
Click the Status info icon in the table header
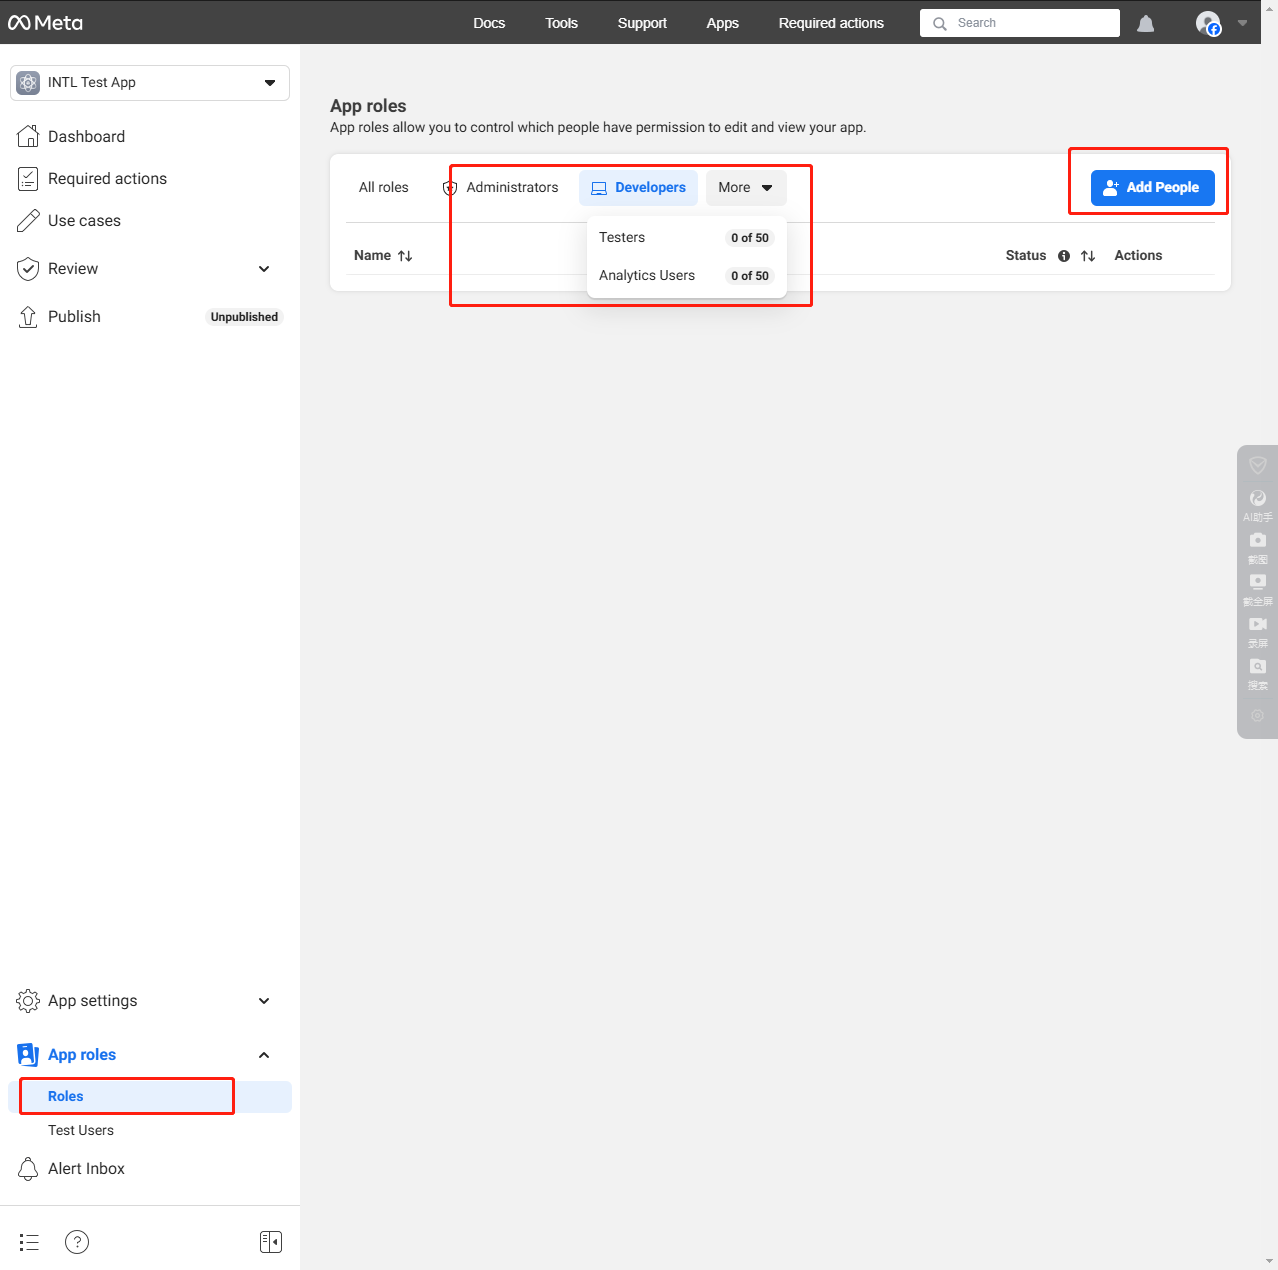(1063, 256)
